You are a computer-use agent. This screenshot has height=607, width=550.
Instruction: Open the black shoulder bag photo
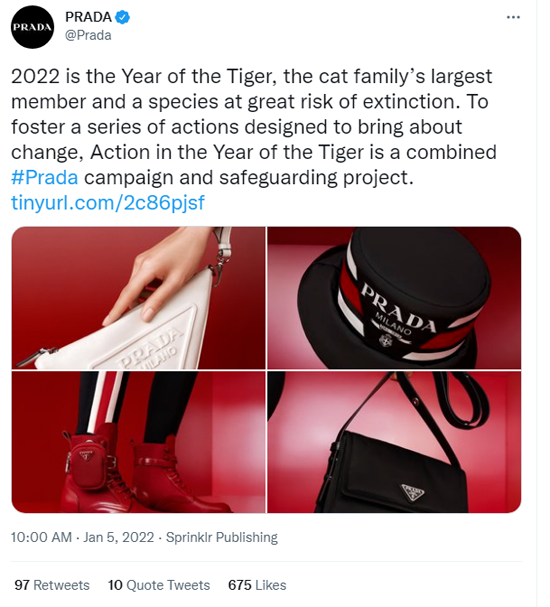tap(394, 442)
